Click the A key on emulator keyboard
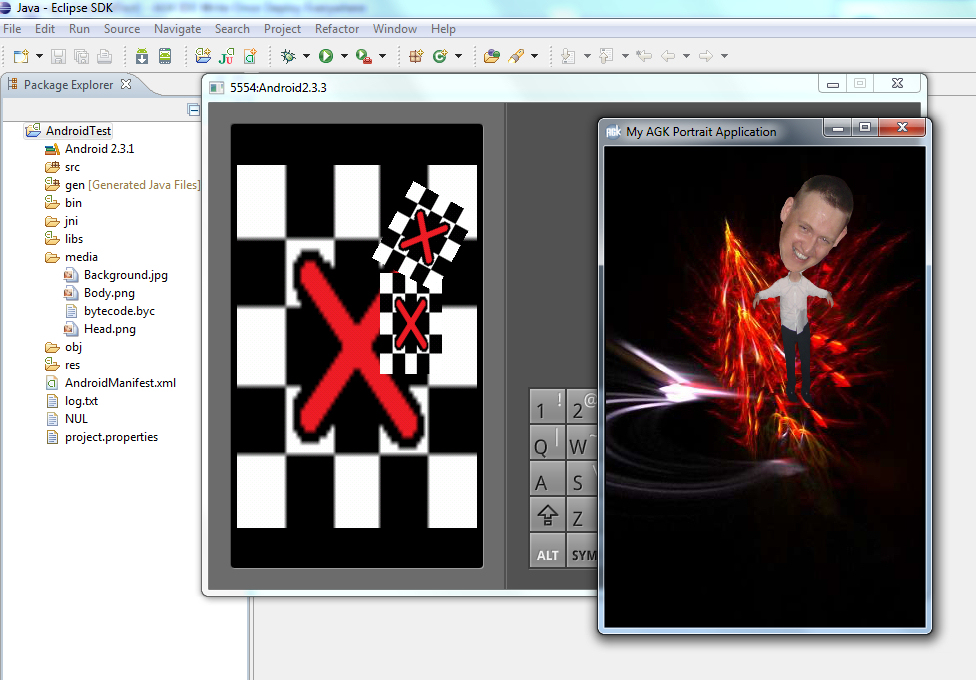 click(548, 478)
